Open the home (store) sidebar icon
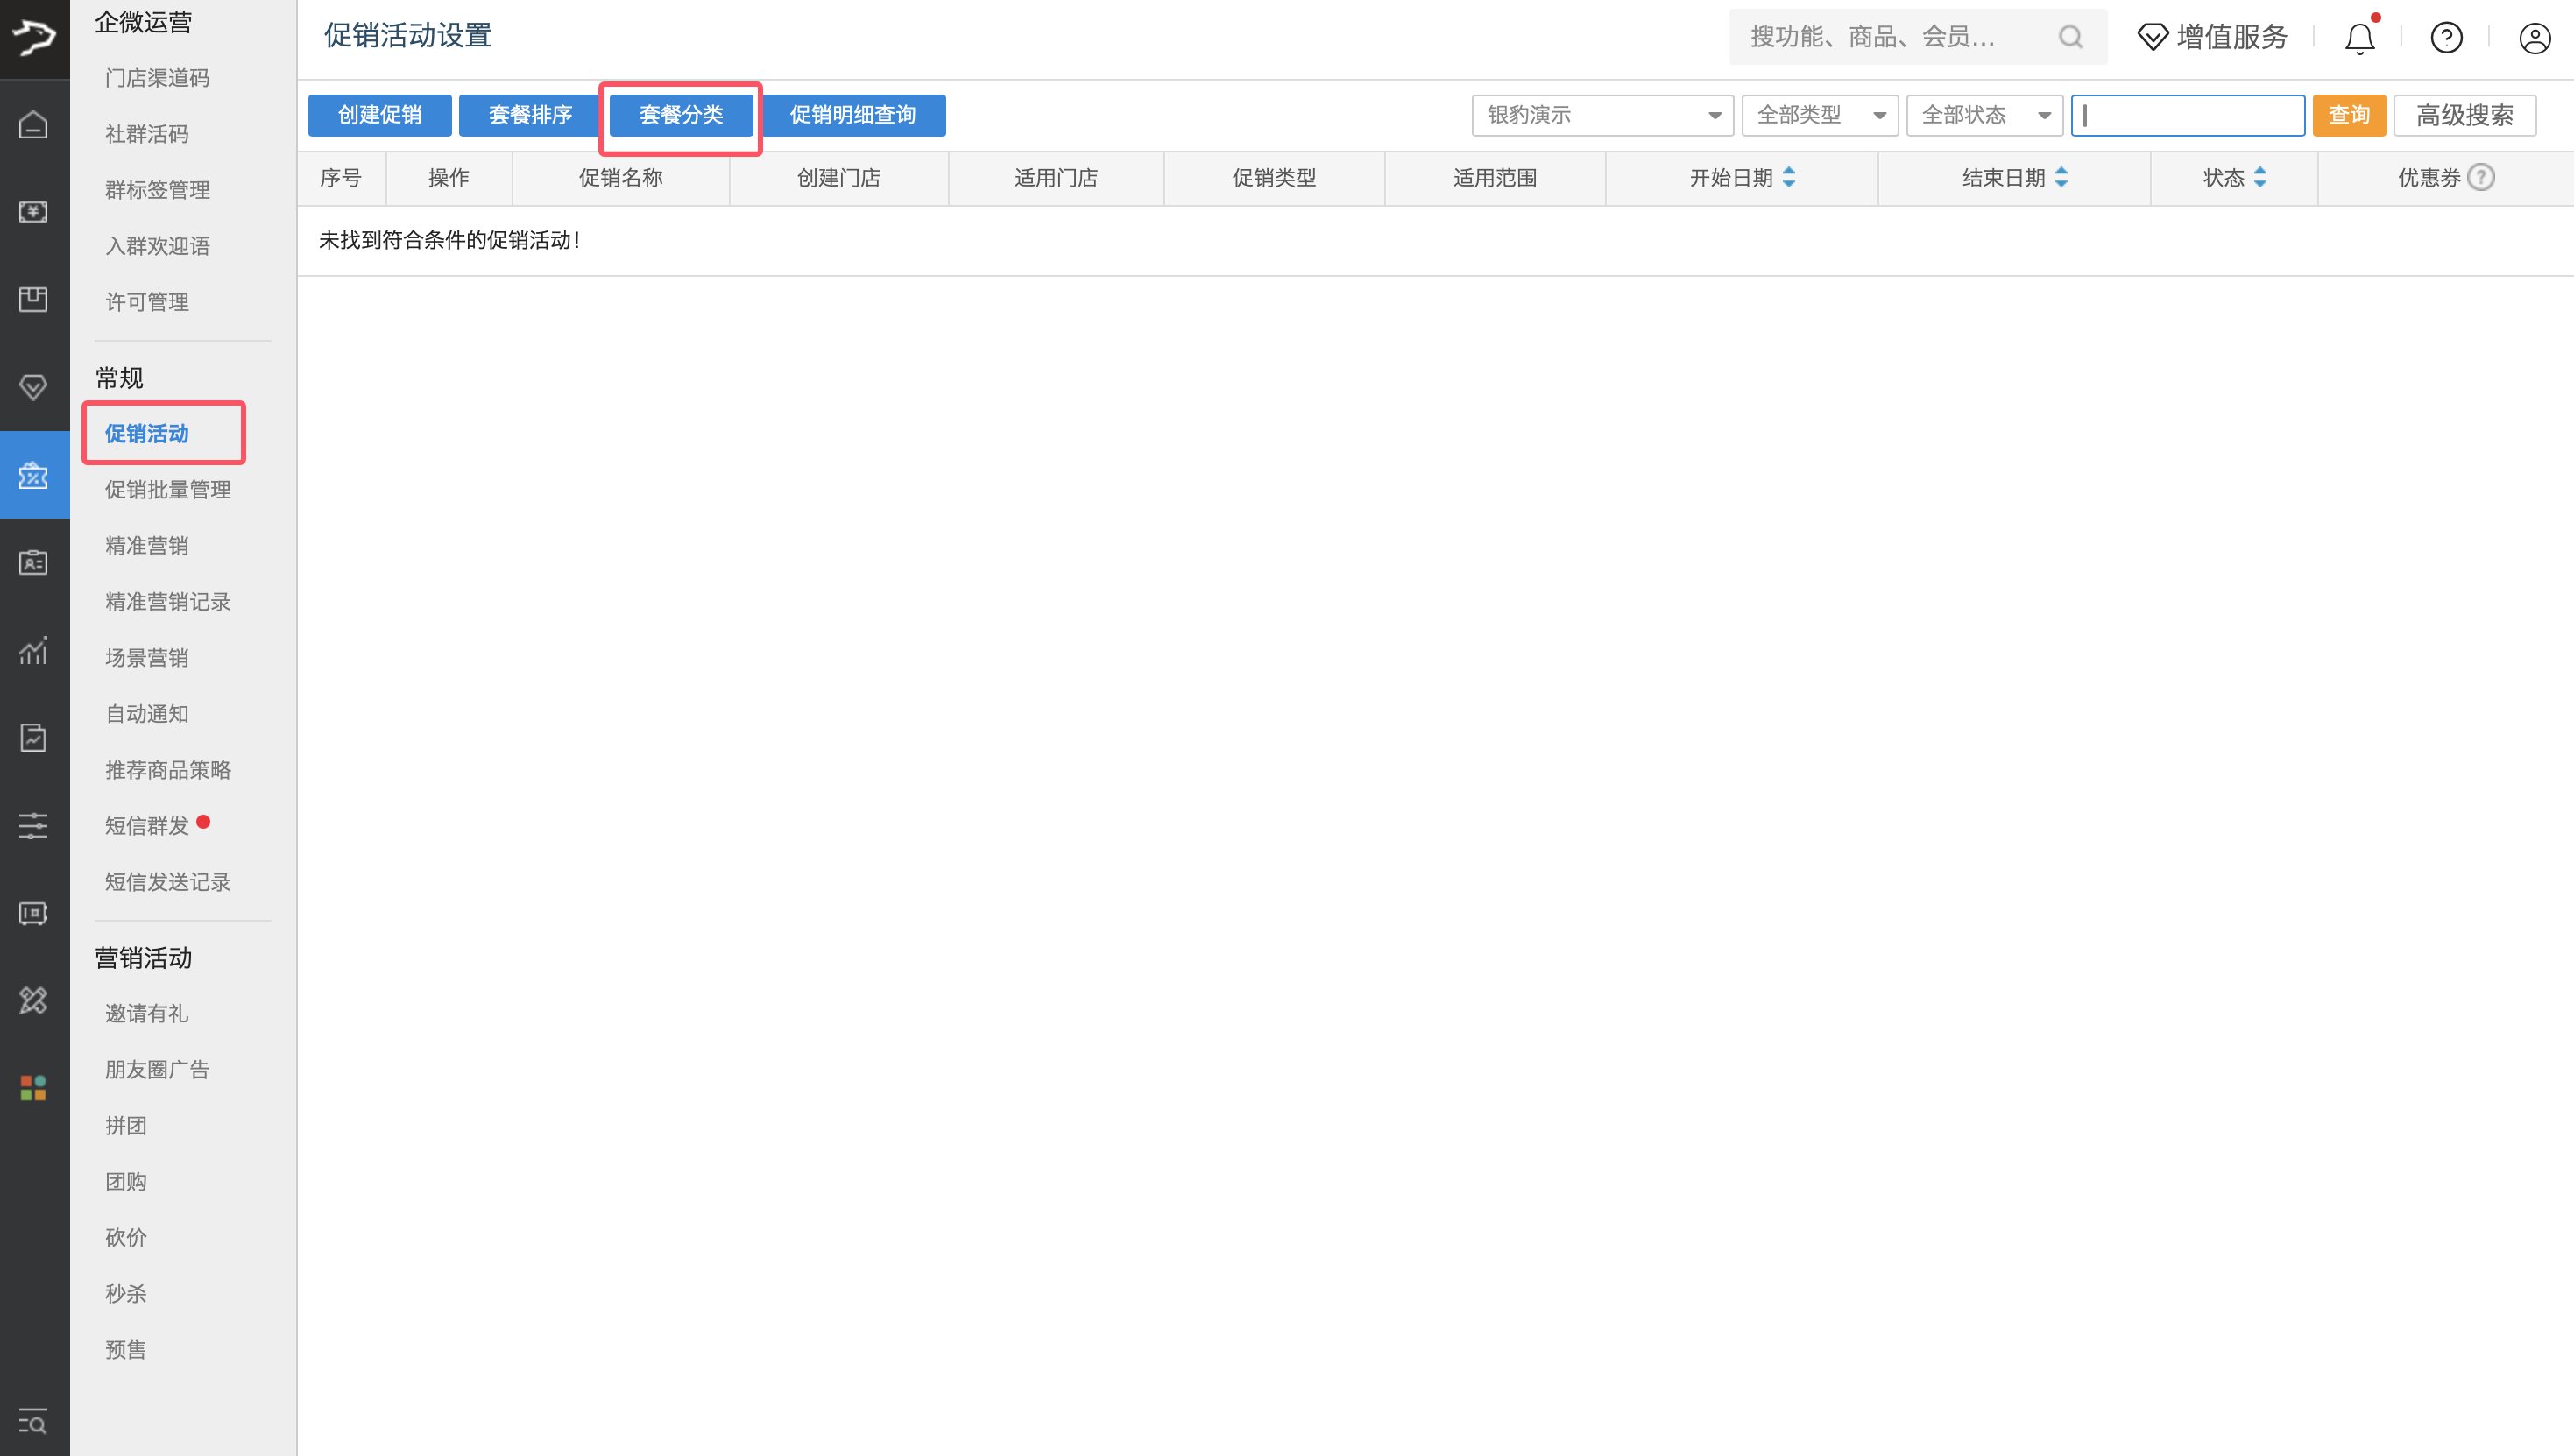The width and height of the screenshot is (2574, 1456). (33, 125)
